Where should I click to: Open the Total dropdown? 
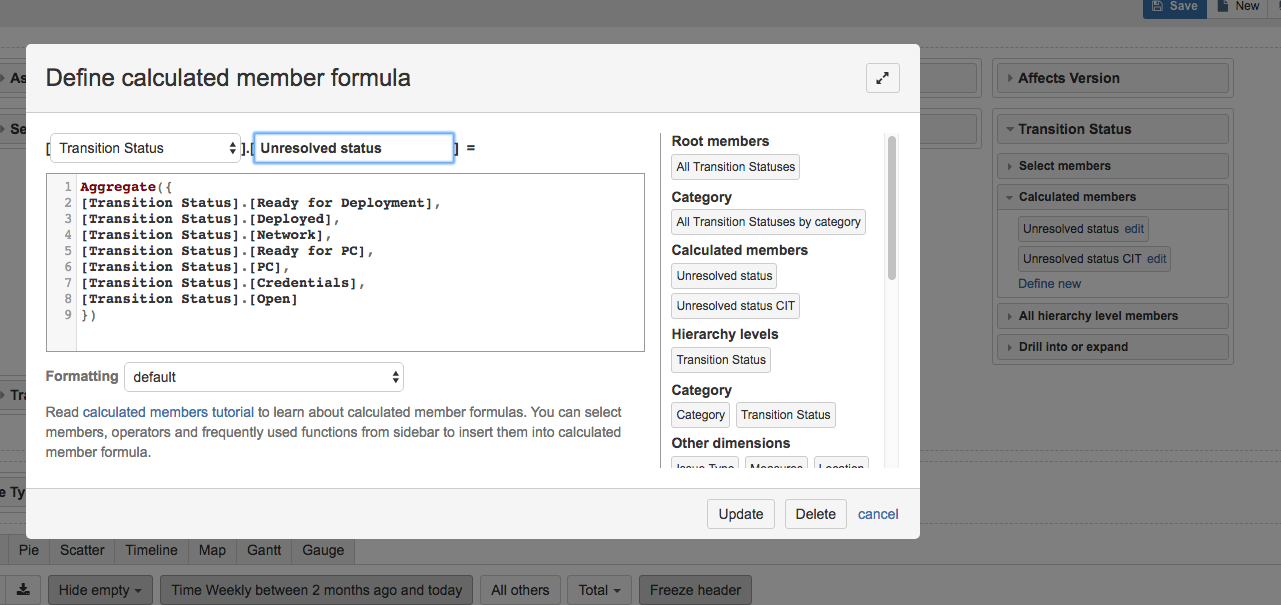point(598,589)
